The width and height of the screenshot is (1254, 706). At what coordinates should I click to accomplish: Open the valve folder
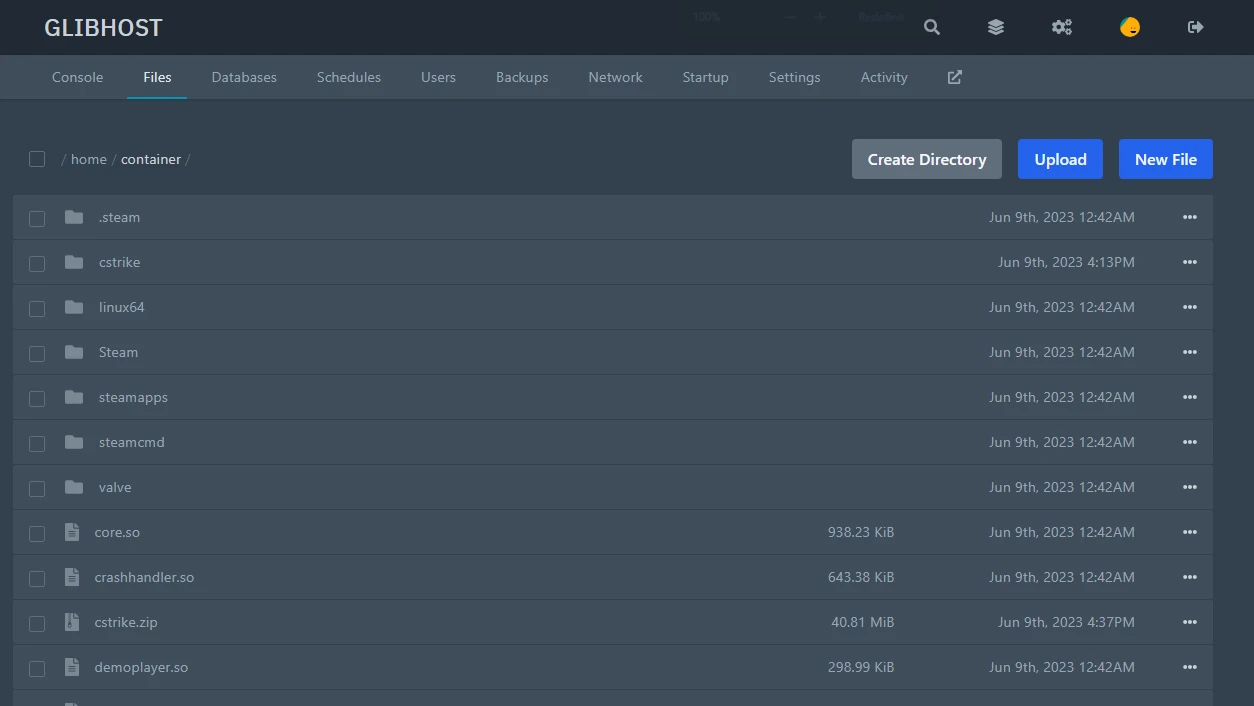pos(115,487)
